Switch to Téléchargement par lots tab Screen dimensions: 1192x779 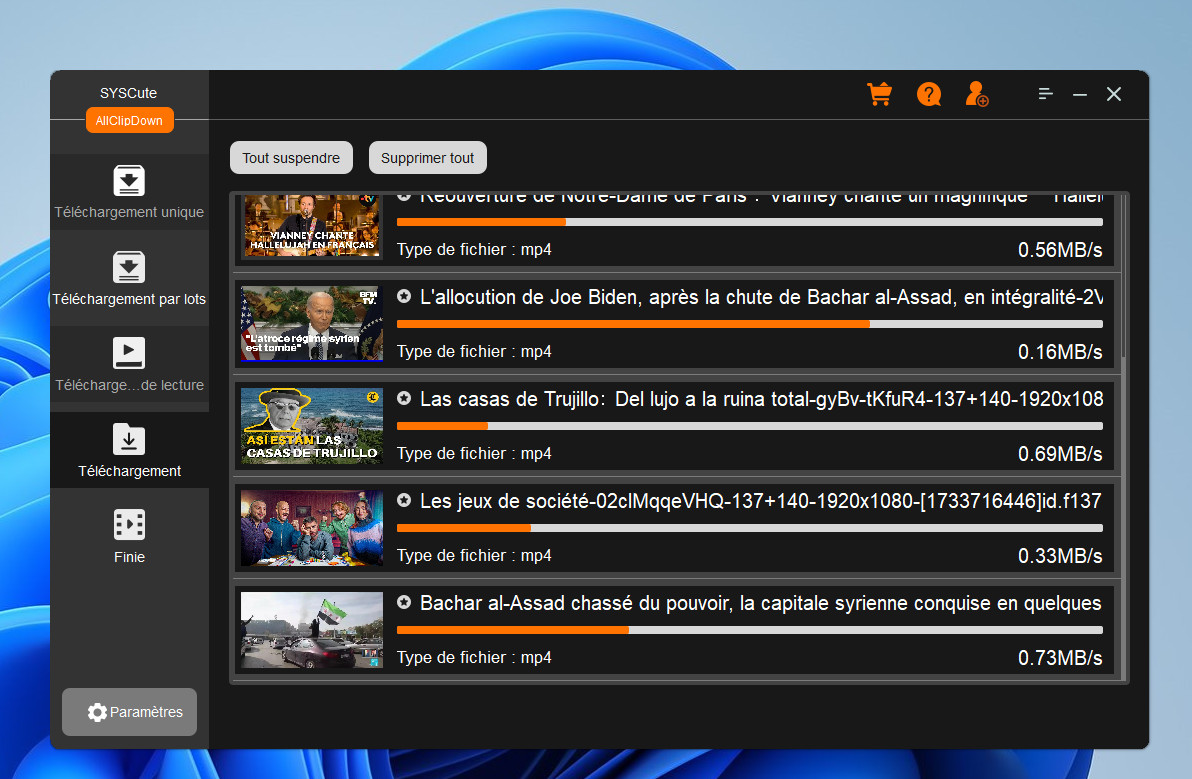(x=129, y=279)
